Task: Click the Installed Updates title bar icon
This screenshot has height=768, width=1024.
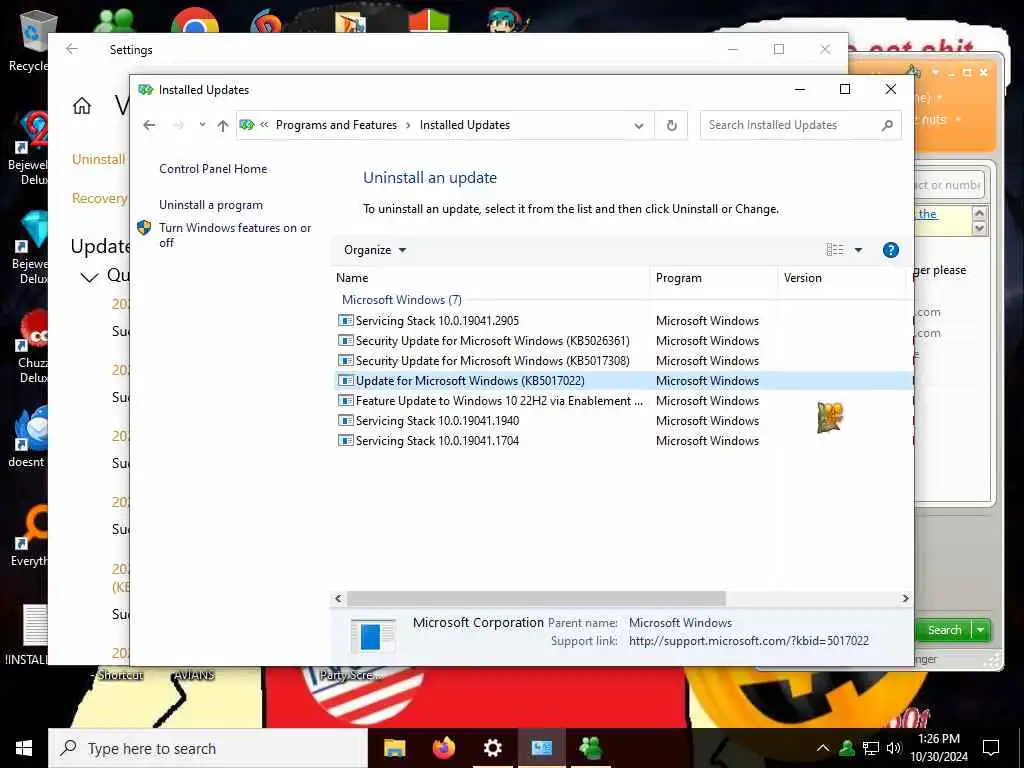Action: (x=146, y=89)
